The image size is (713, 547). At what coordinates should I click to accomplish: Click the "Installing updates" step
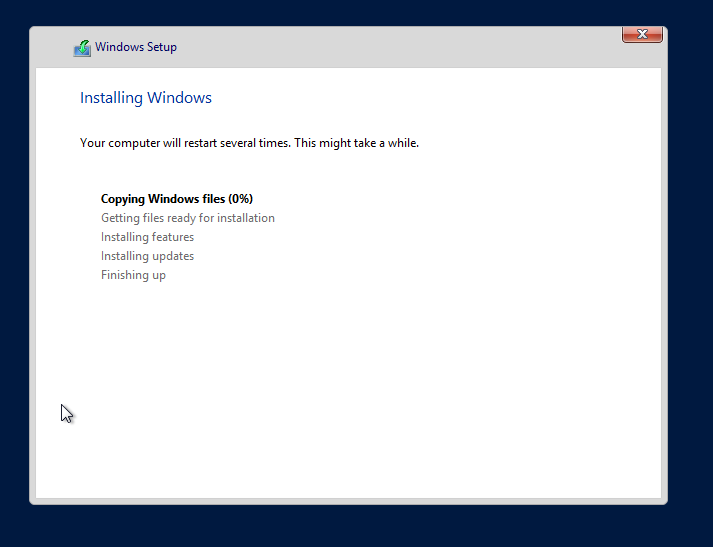click(147, 256)
